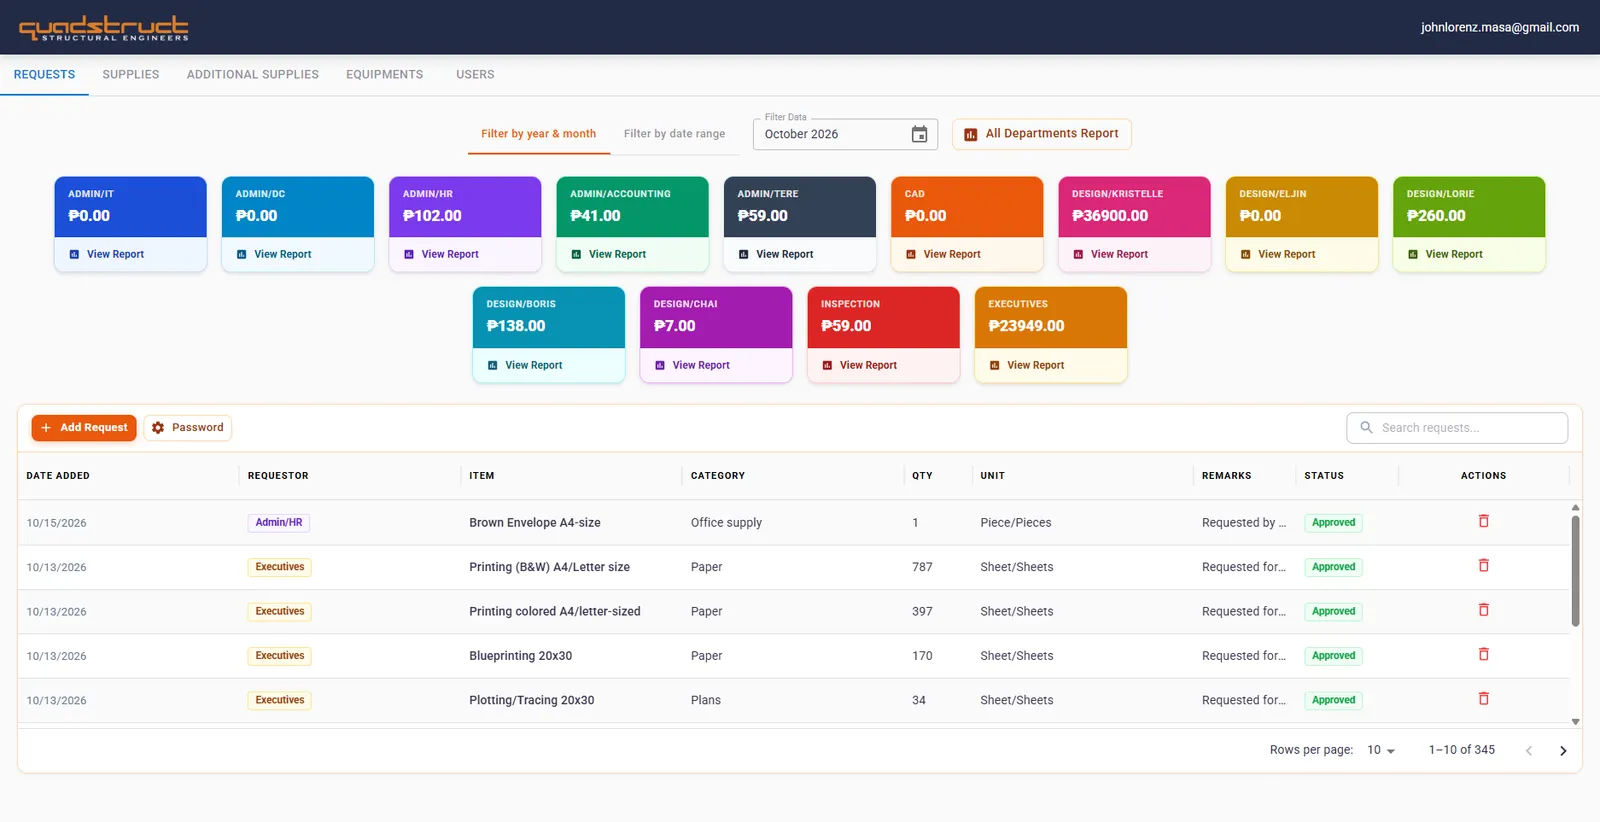Image resolution: width=1600 pixels, height=822 pixels.
Task: Go to next page of requests
Action: (x=1563, y=751)
